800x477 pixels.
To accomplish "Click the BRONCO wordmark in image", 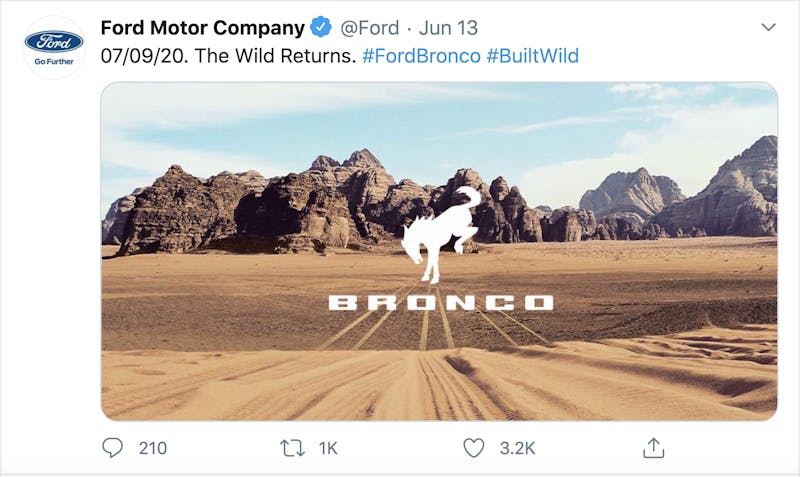I will (x=440, y=302).
